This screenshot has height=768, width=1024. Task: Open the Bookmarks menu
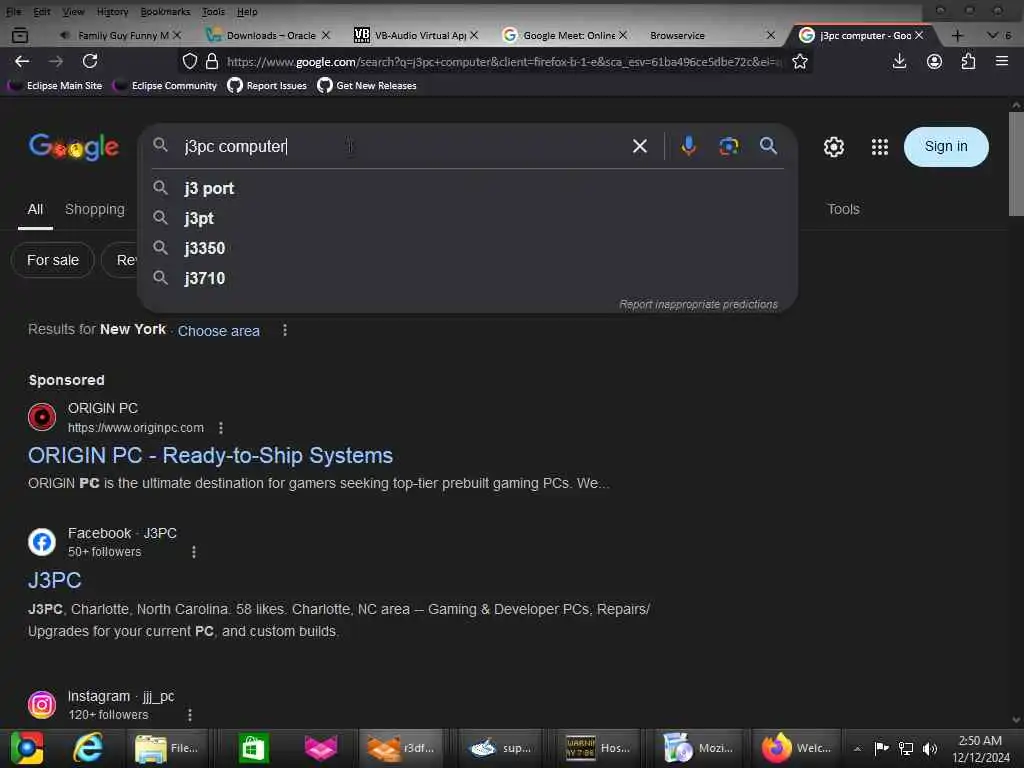pos(165,12)
